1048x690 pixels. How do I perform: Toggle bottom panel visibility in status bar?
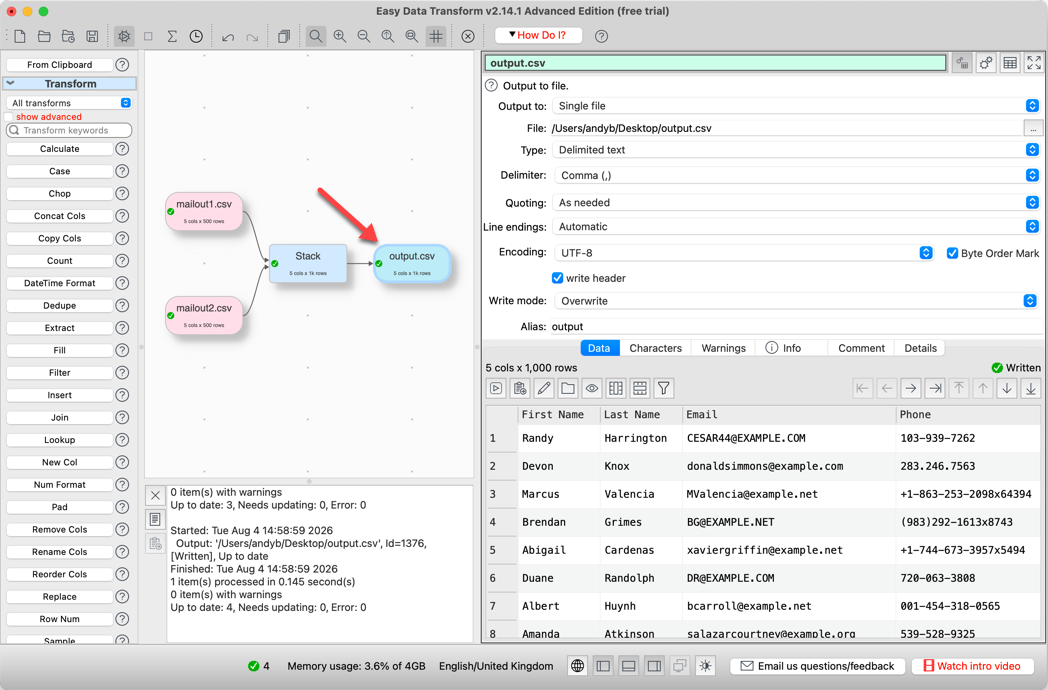pos(628,666)
